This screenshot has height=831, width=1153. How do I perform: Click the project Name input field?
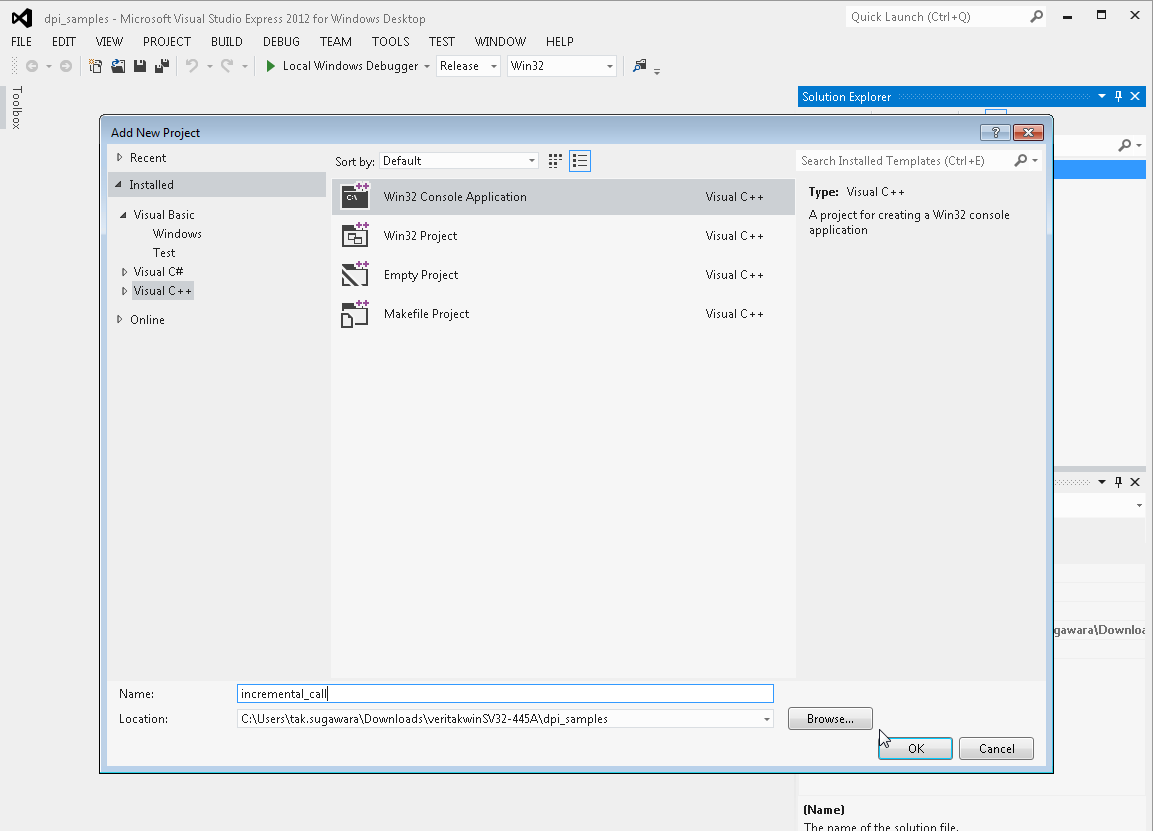click(505, 693)
